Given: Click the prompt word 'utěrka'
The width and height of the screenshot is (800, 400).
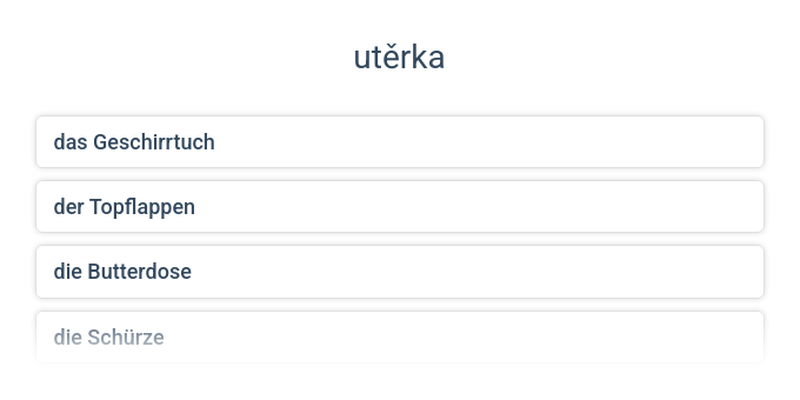Looking at the screenshot, I should point(399,58).
